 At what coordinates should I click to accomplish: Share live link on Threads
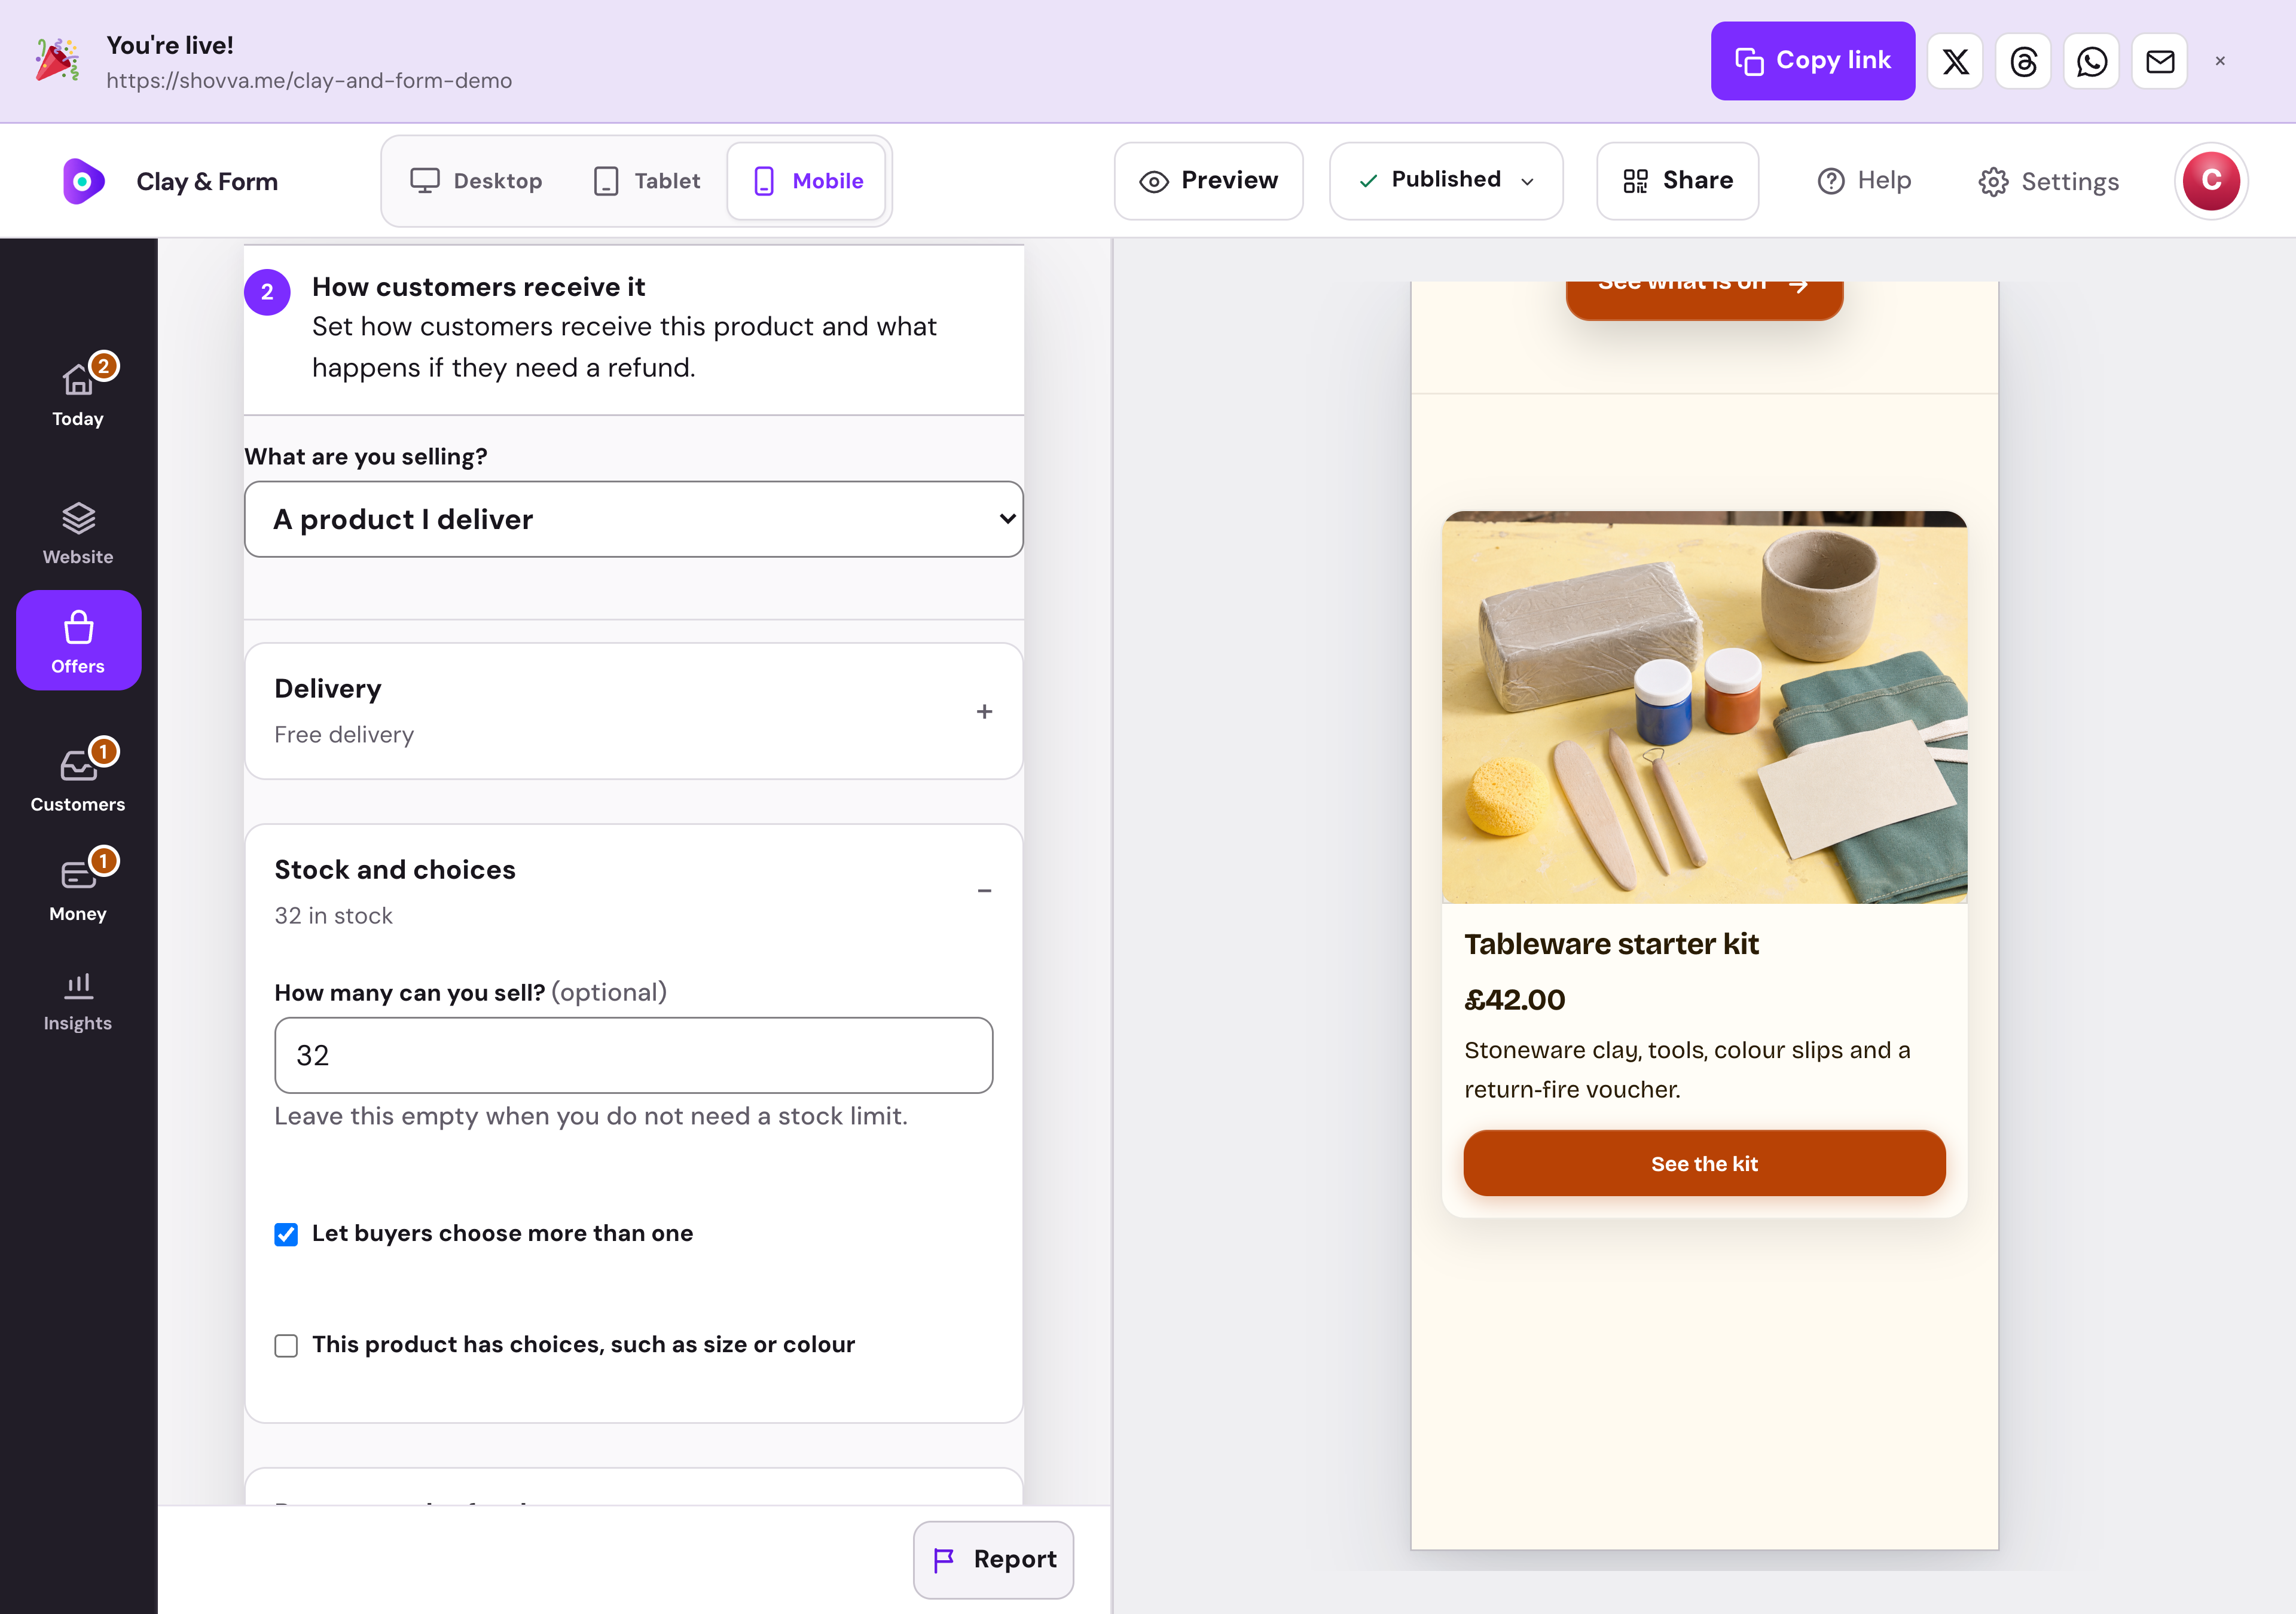coord(2023,61)
